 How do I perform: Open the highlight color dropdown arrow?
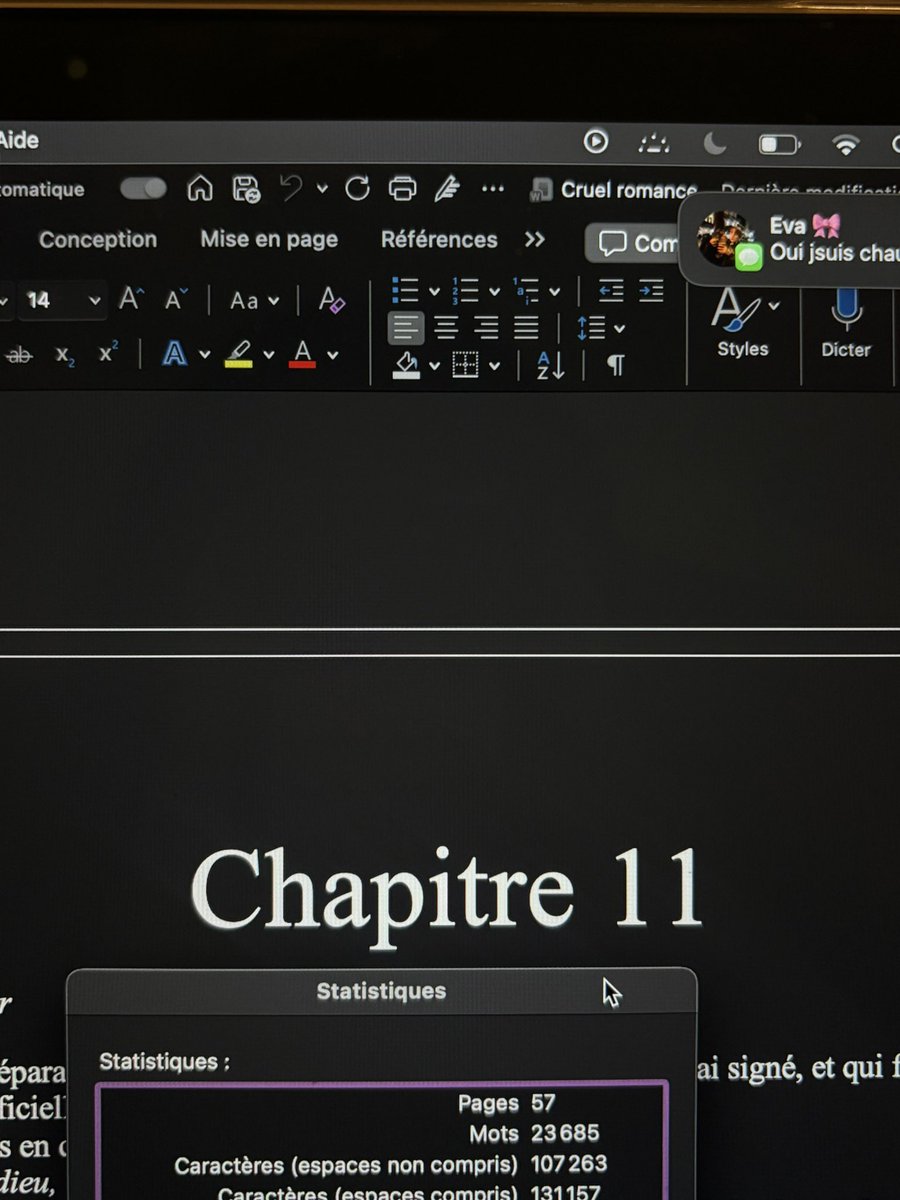click(x=268, y=354)
